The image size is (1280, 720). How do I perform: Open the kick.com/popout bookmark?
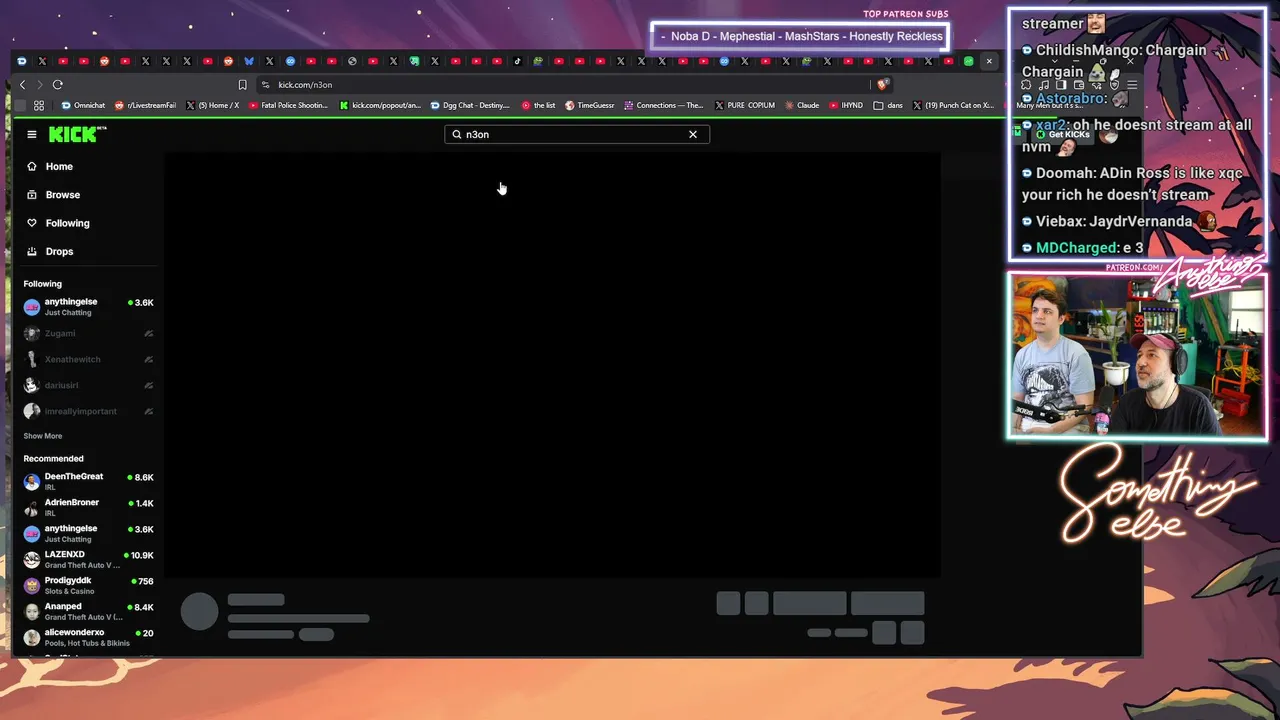[x=380, y=105]
